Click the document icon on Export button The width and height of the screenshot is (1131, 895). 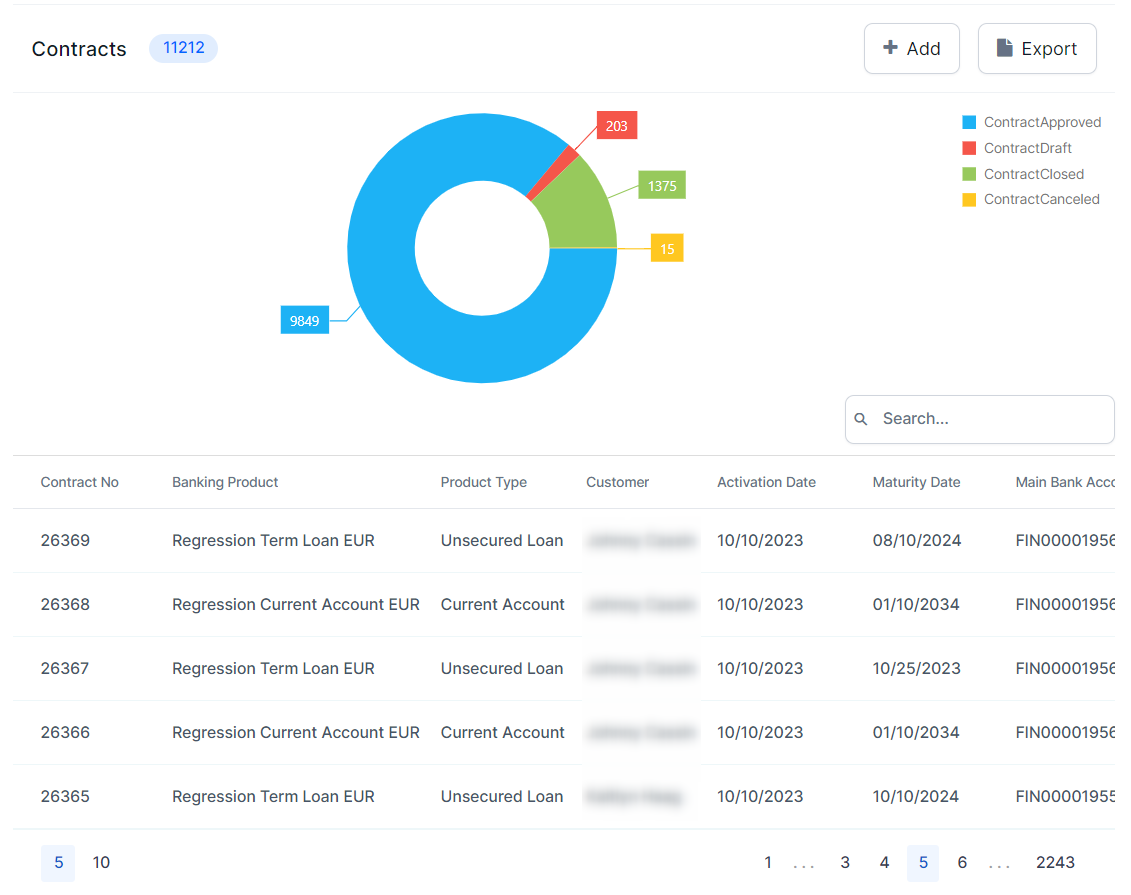1005,48
